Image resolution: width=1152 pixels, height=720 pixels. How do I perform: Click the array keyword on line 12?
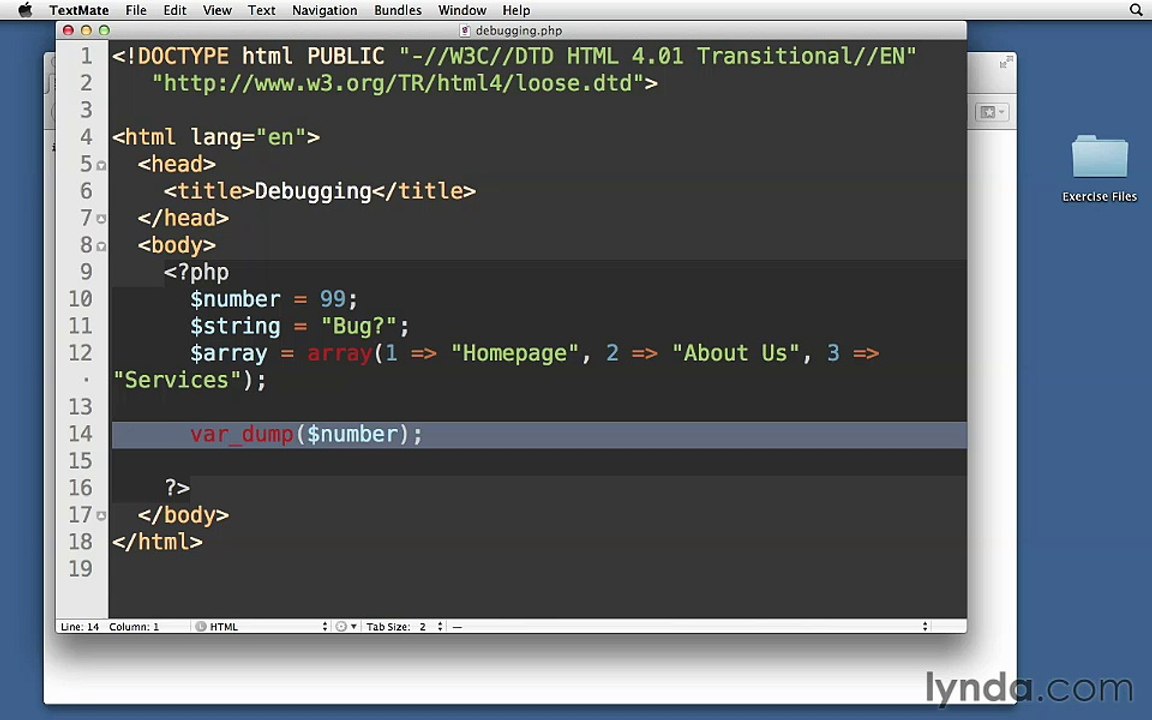340,353
